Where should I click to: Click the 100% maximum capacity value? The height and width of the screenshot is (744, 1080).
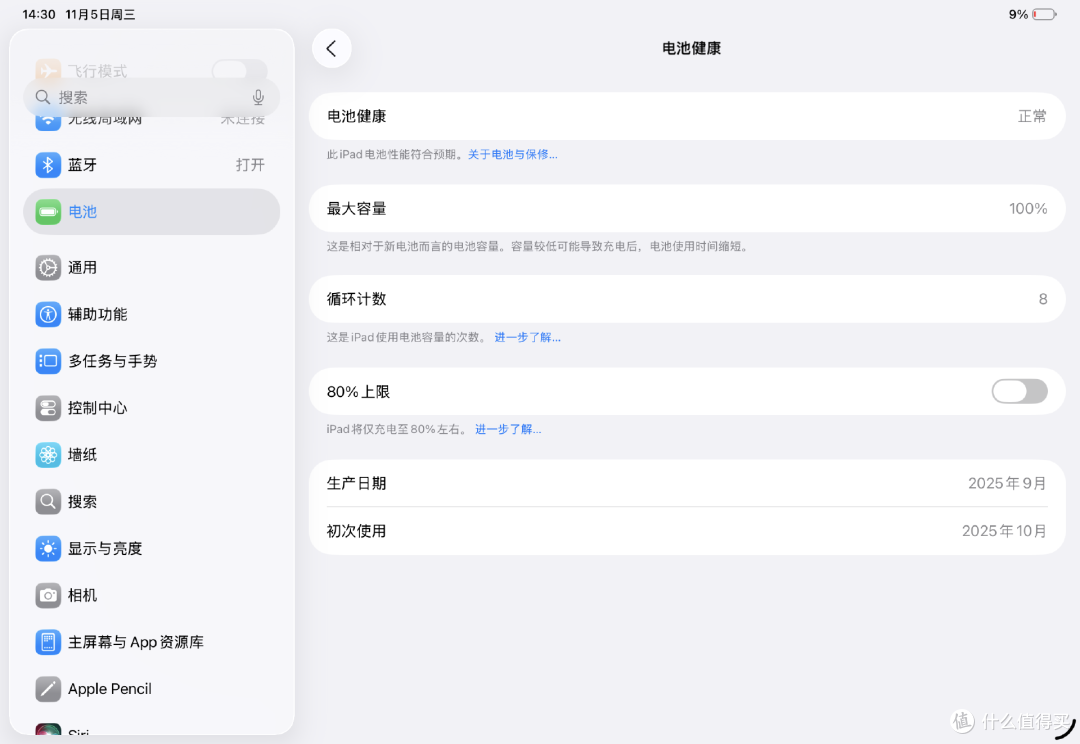tap(1028, 209)
